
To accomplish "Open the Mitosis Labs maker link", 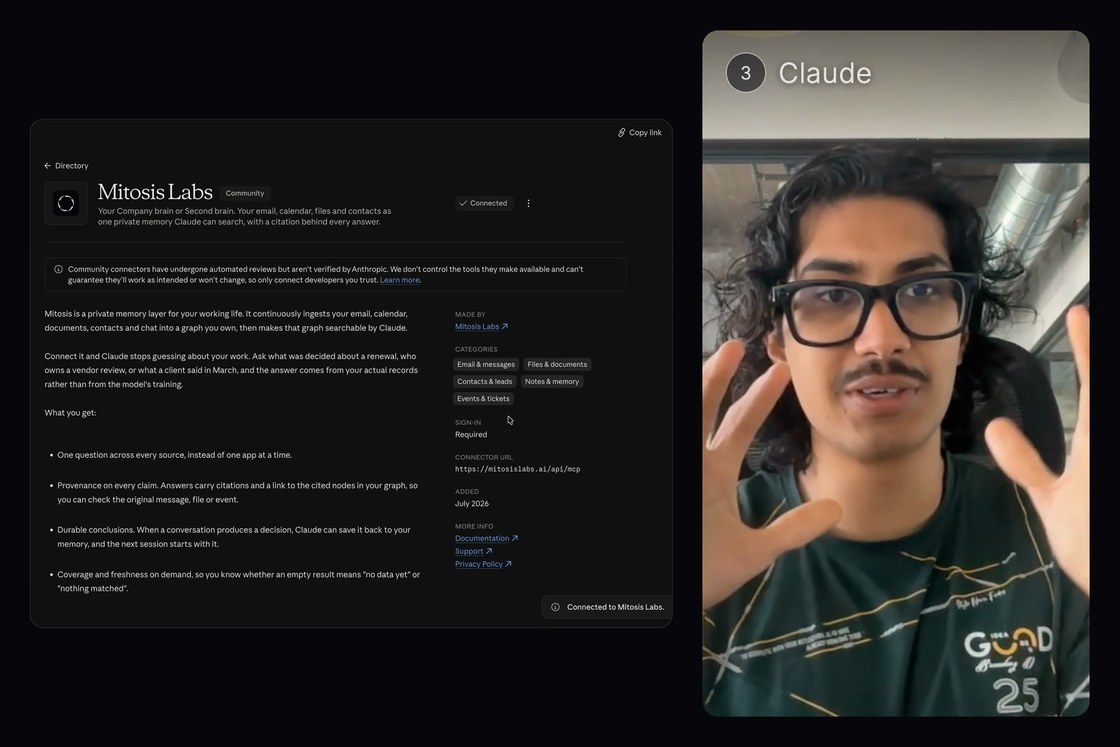I will click(x=481, y=326).
